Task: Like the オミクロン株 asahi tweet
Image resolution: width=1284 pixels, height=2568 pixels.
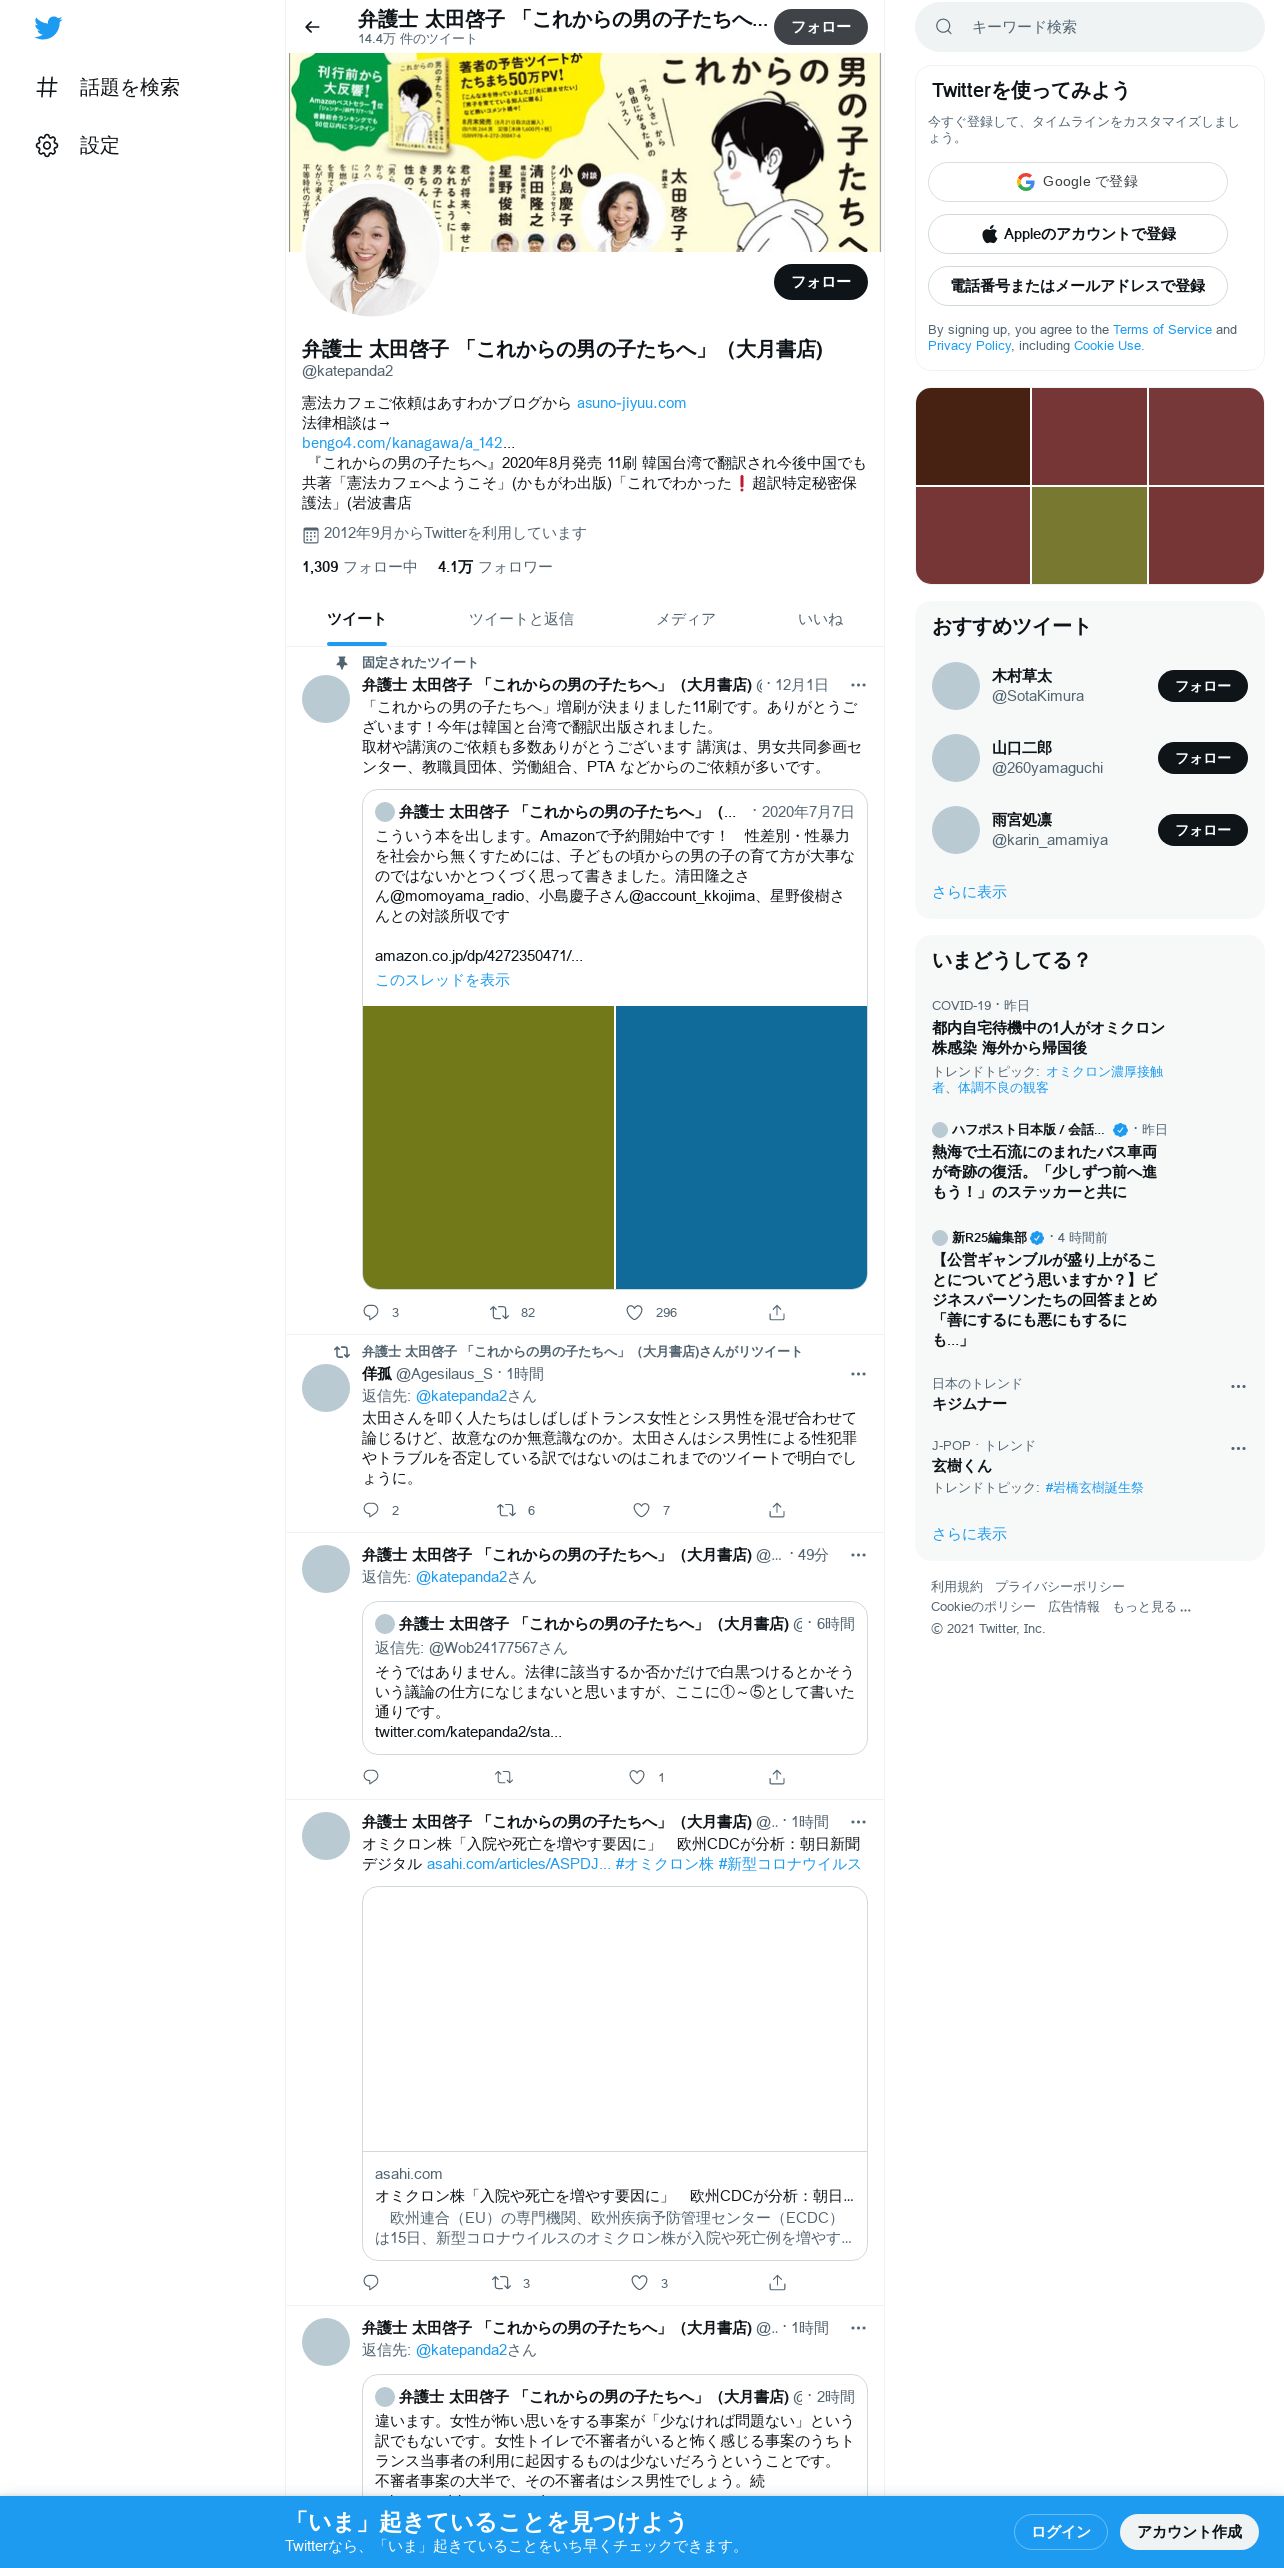Action: point(639,2283)
